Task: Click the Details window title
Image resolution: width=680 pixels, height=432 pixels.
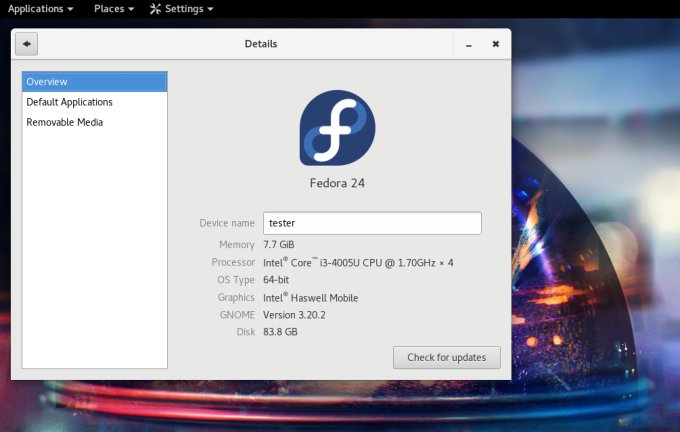Action: [261, 44]
